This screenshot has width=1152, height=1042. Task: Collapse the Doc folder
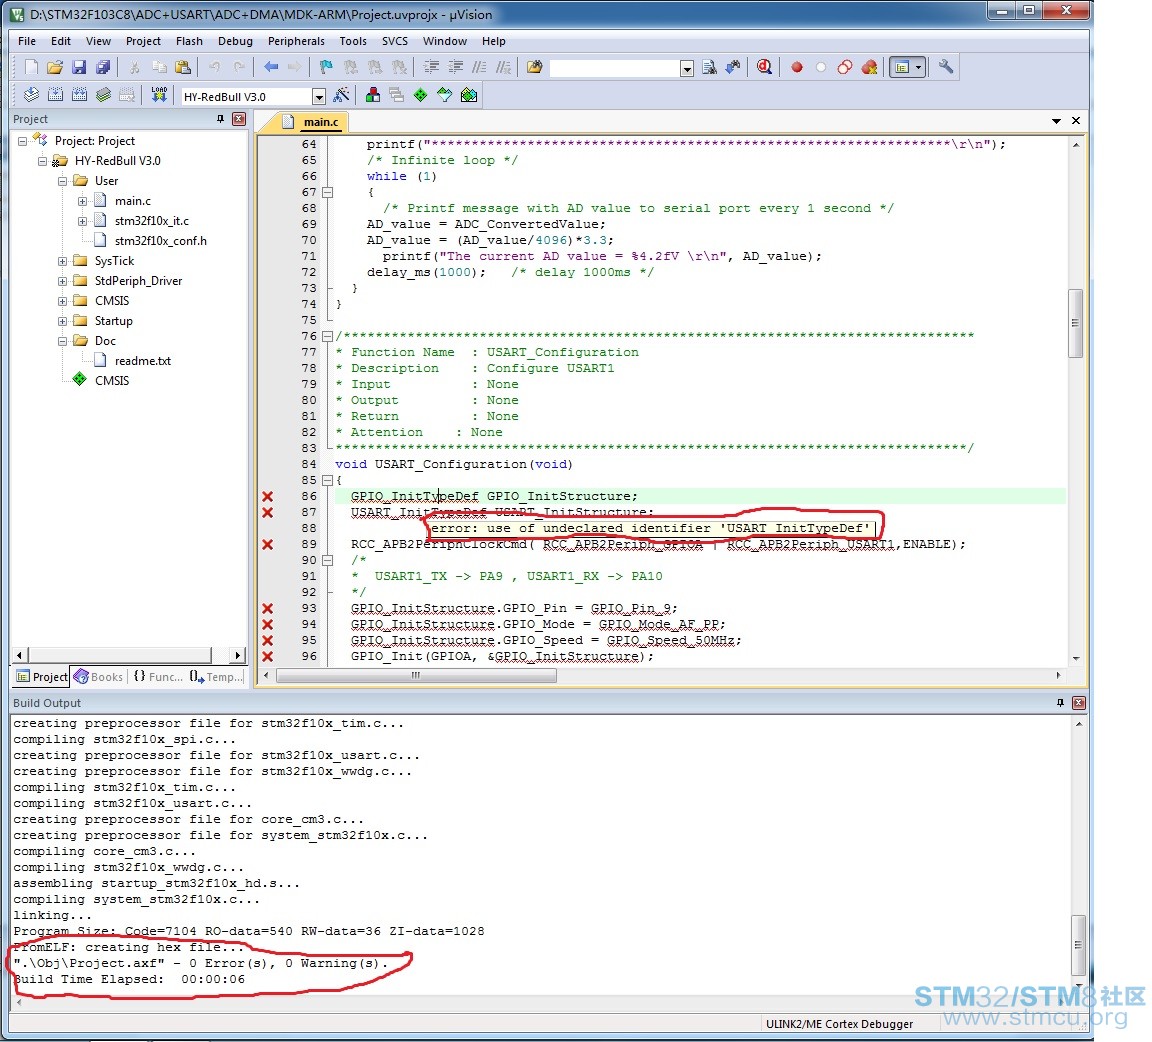pos(62,341)
